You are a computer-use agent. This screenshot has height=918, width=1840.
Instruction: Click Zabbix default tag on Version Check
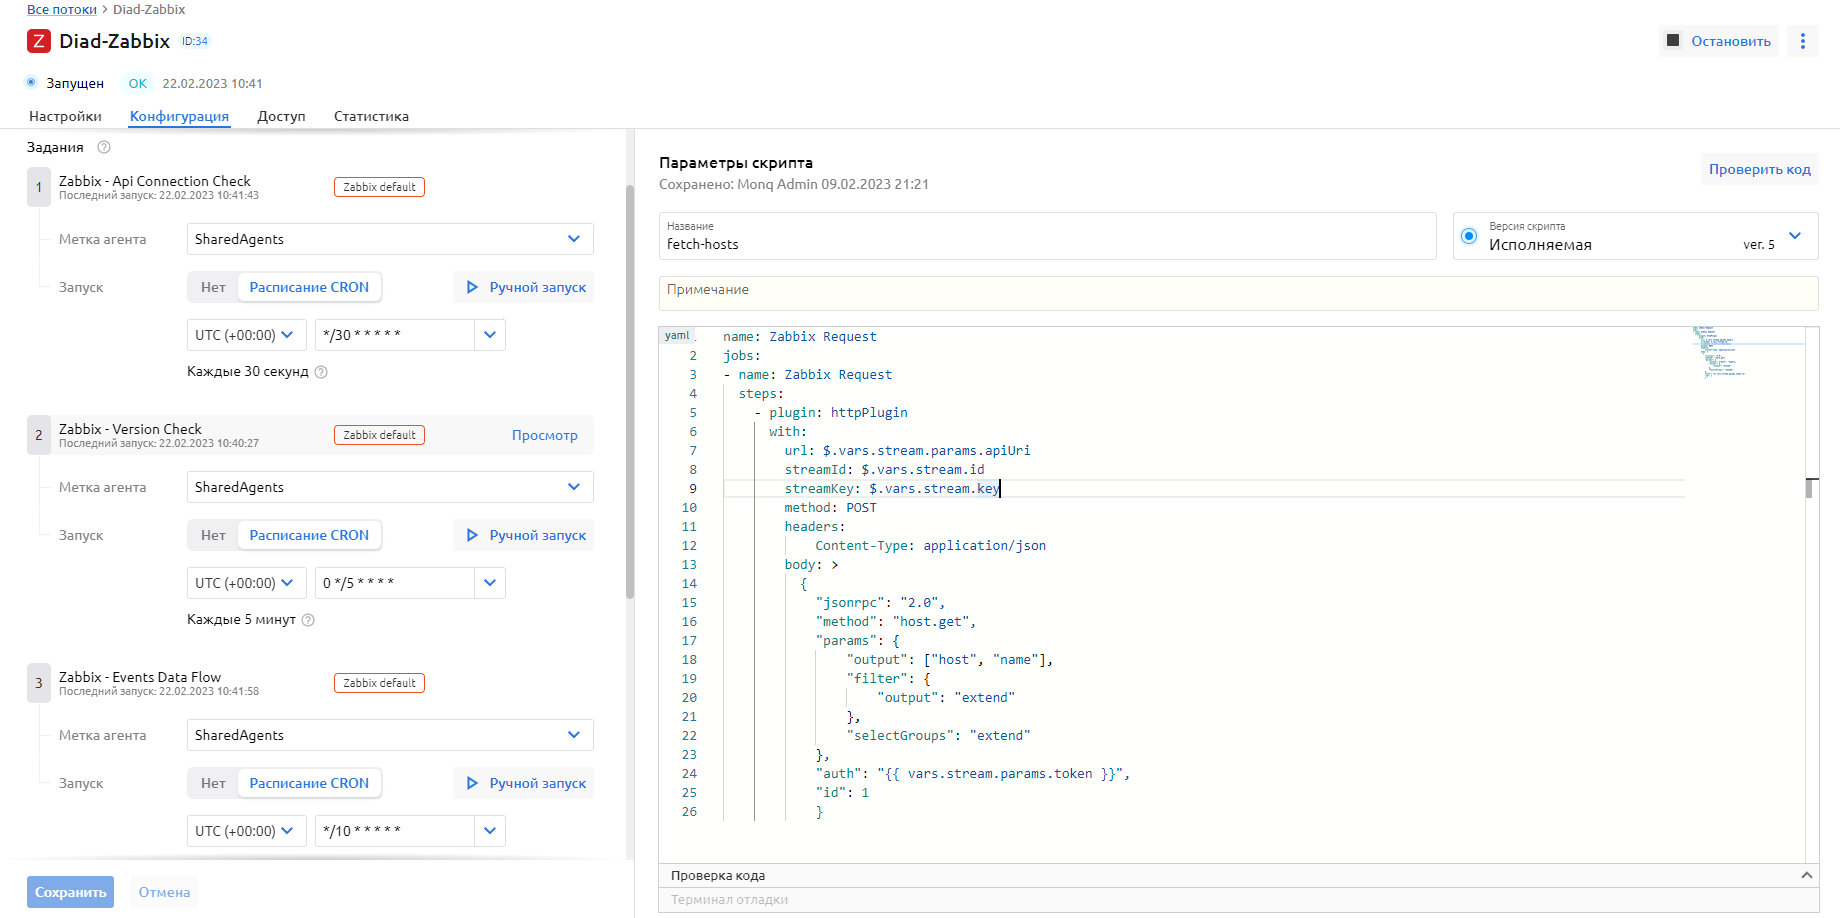coord(379,435)
